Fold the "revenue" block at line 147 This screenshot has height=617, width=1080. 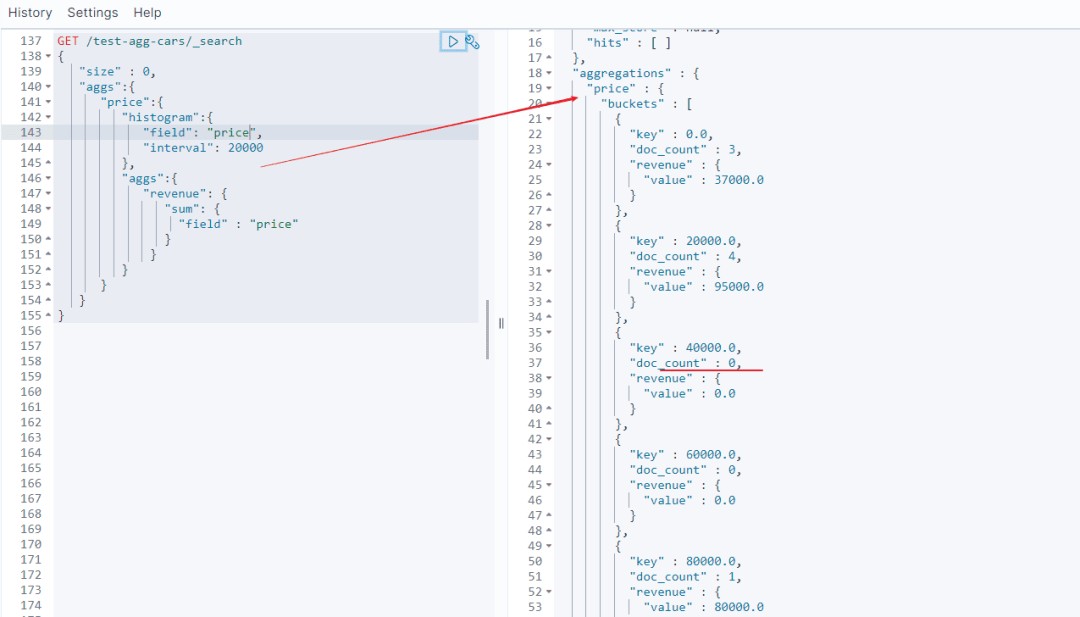49,194
